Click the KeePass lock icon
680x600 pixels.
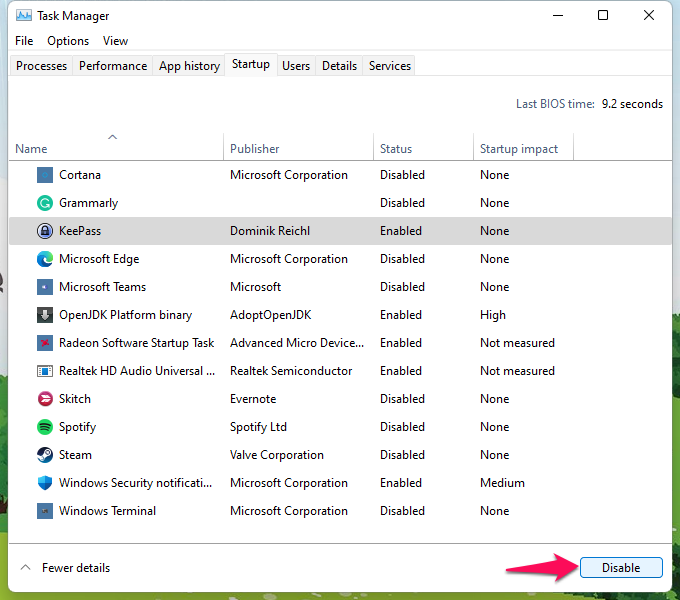[x=45, y=231]
